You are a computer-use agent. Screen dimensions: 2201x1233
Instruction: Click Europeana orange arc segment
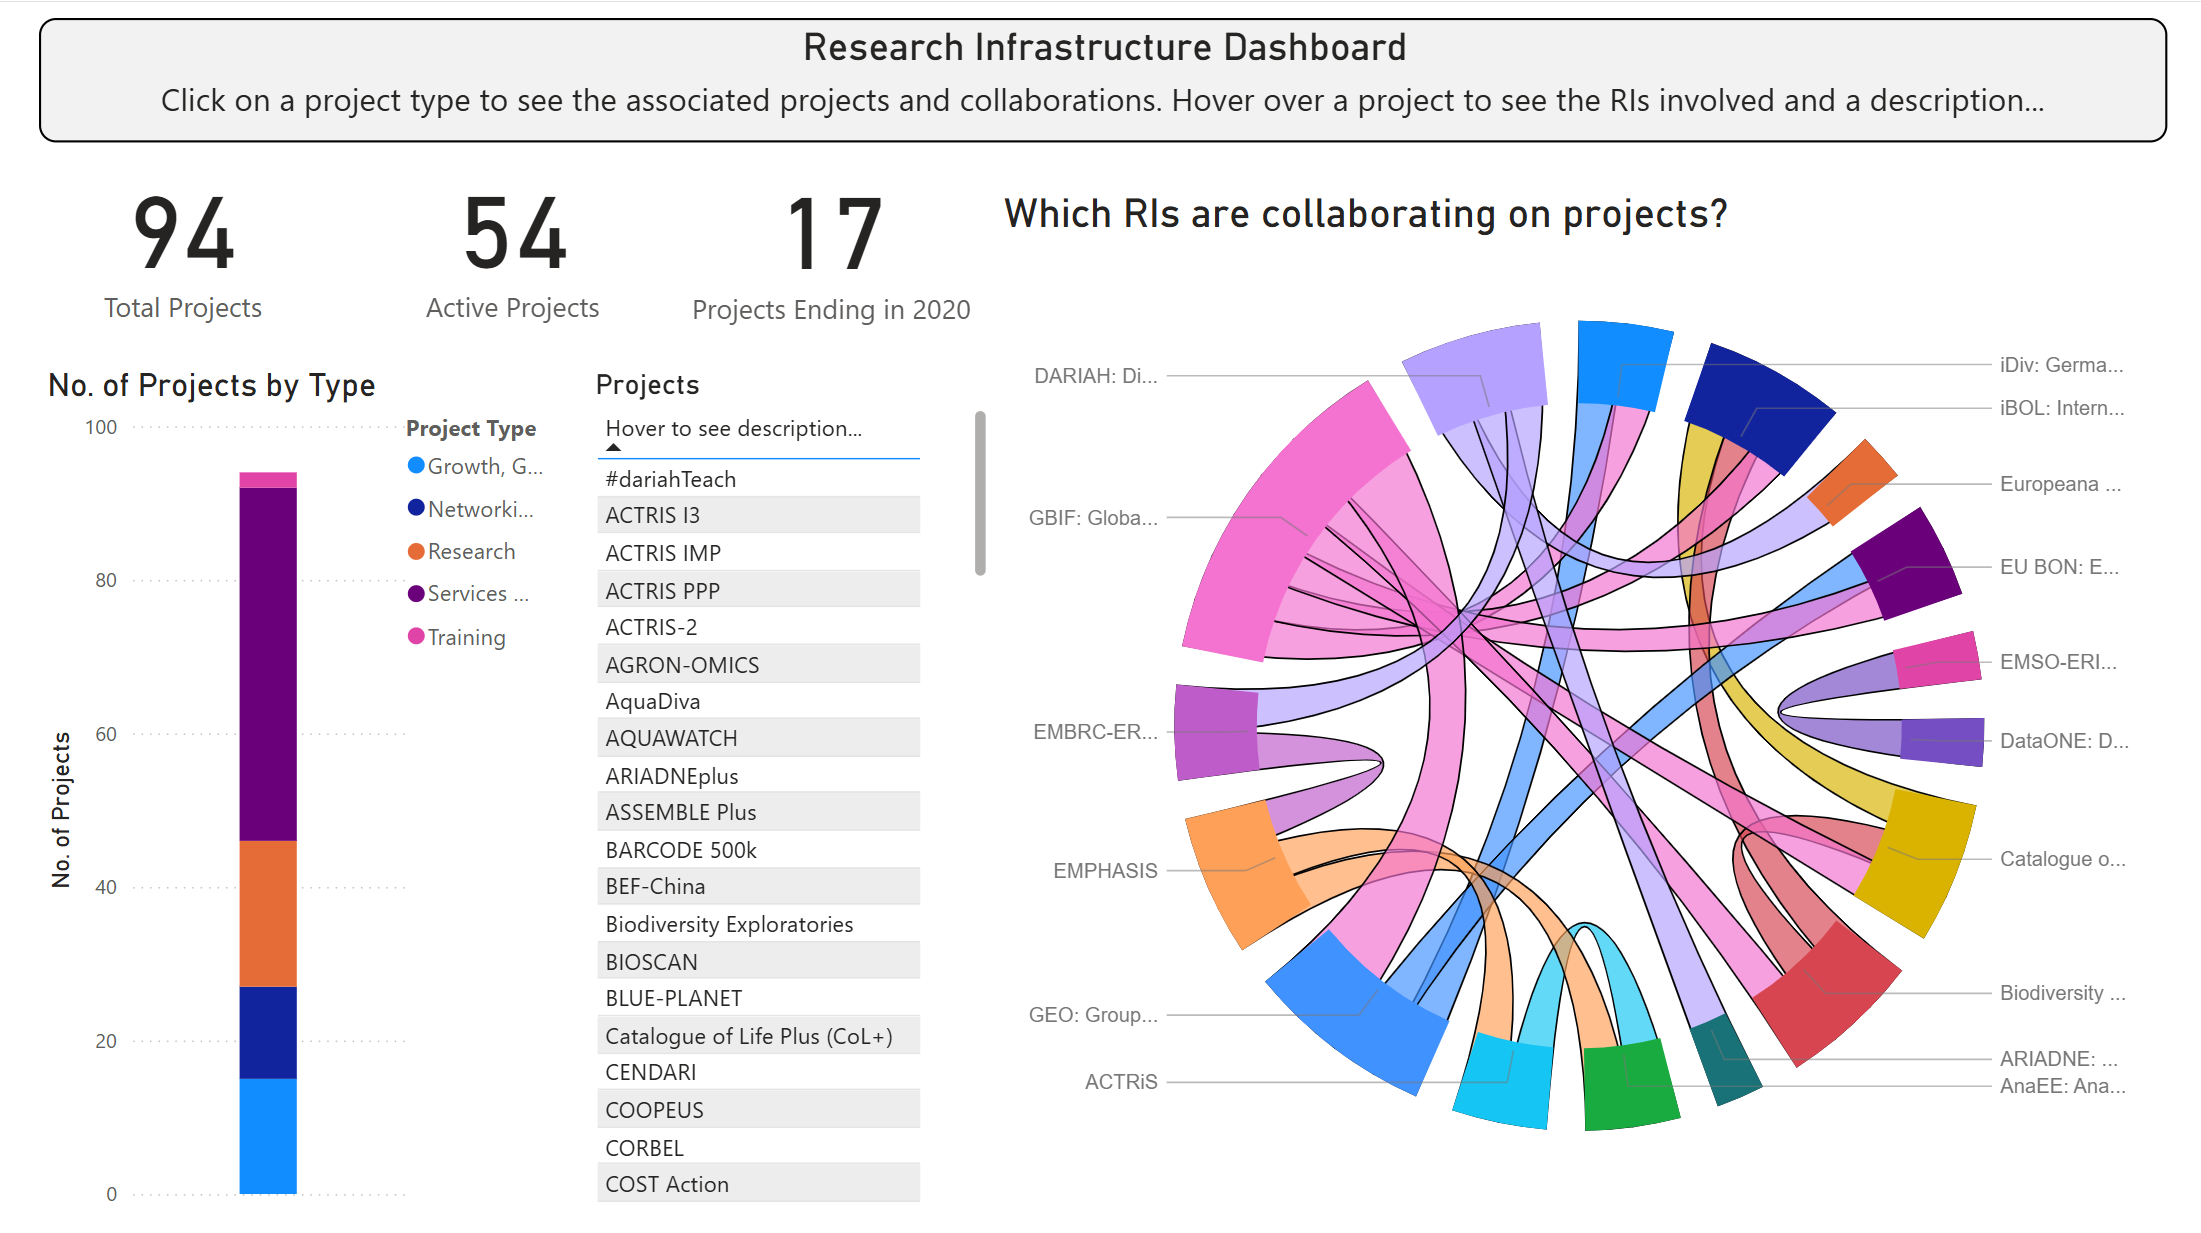pos(1852,482)
